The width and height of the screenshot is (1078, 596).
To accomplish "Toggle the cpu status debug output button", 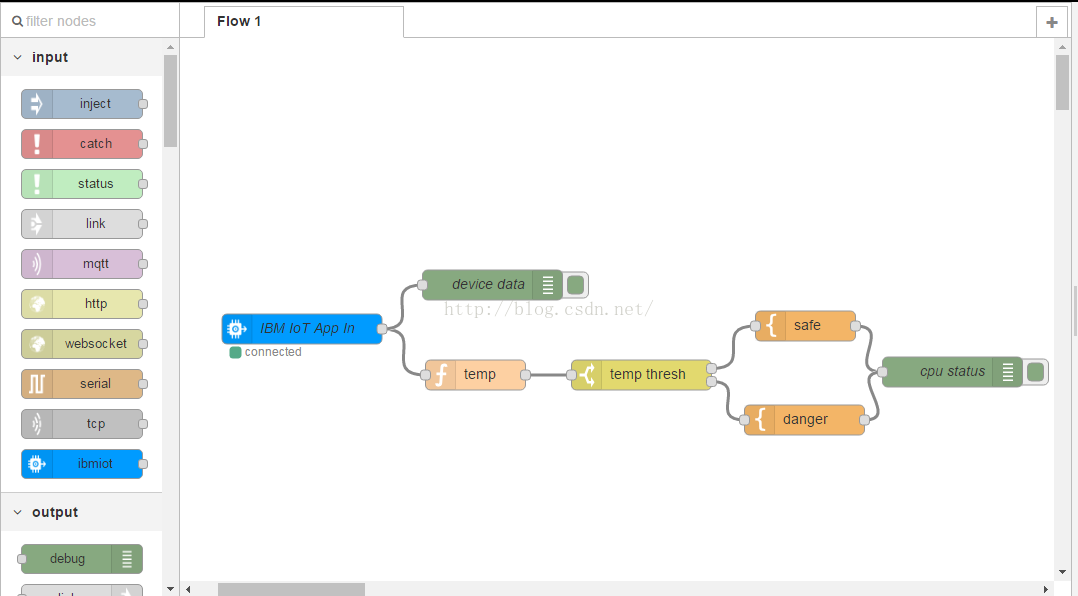I will 1035,372.
